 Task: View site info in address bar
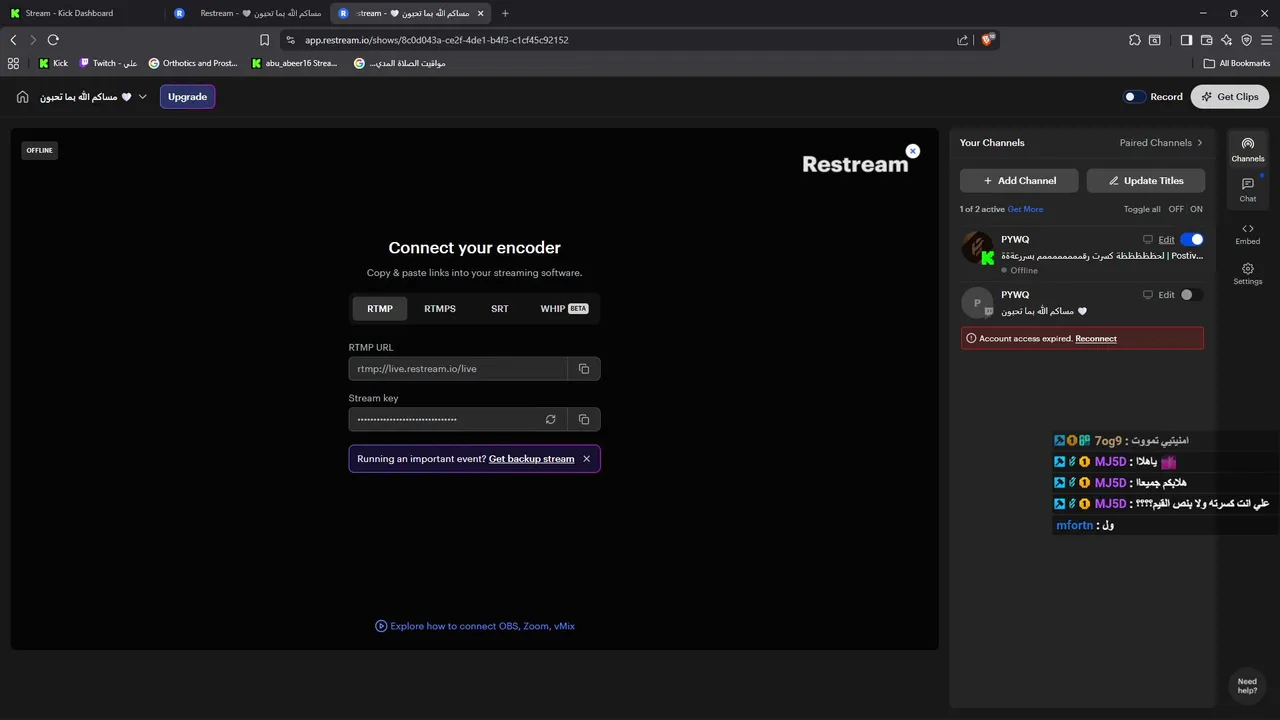tap(290, 40)
